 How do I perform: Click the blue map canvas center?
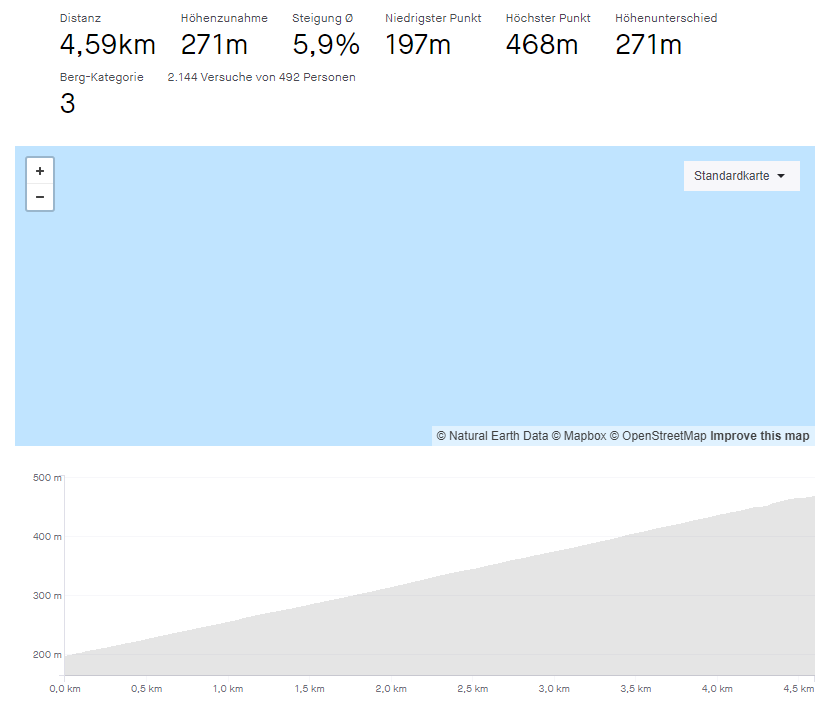coord(414,296)
